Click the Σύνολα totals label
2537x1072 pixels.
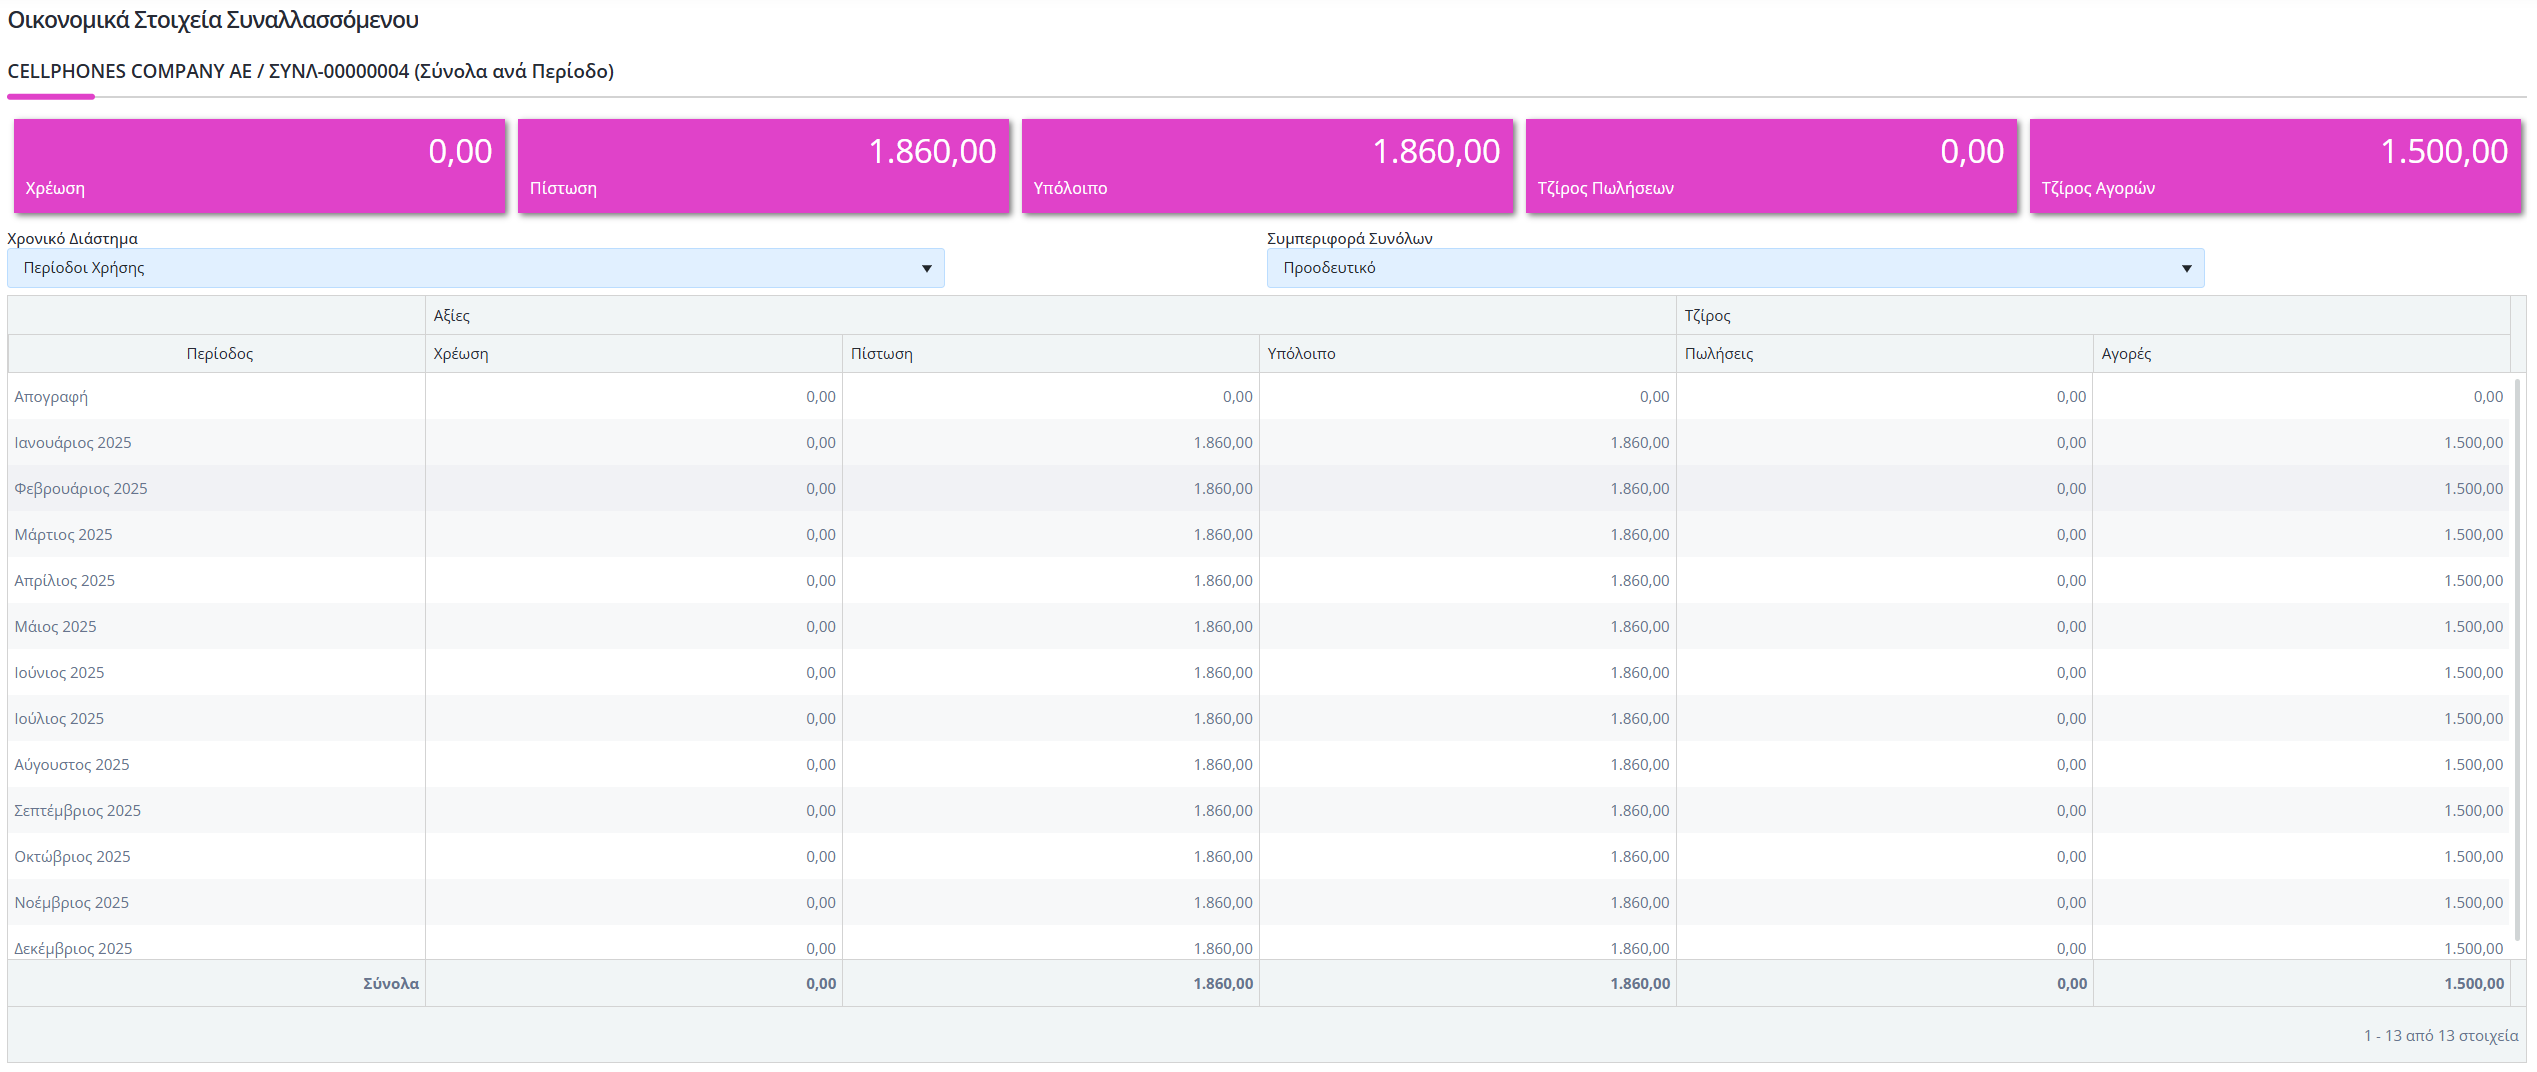pos(391,984)
